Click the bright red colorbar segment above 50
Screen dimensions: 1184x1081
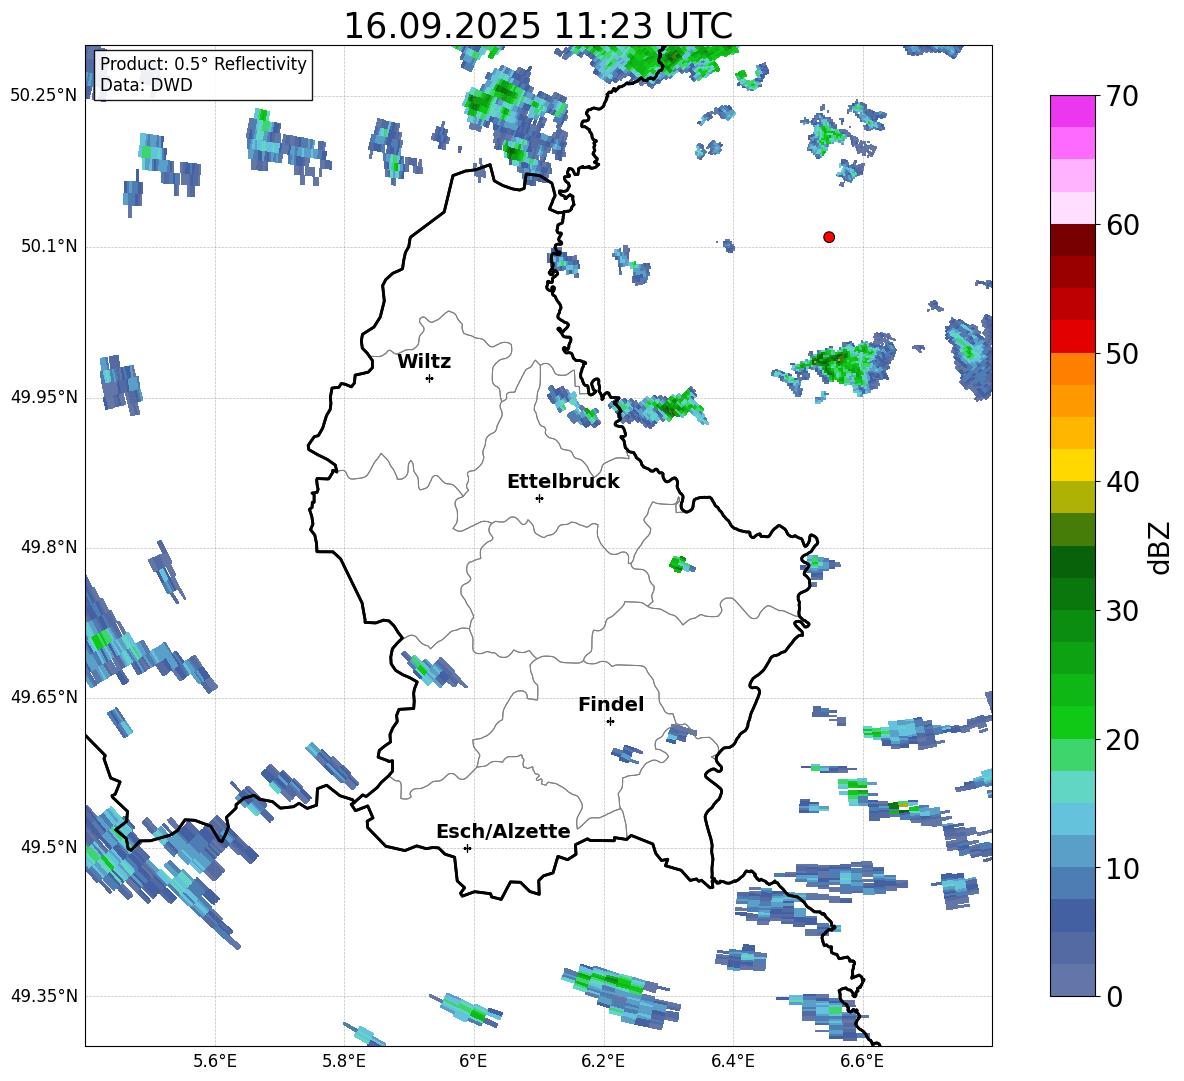click(1072, 337)
